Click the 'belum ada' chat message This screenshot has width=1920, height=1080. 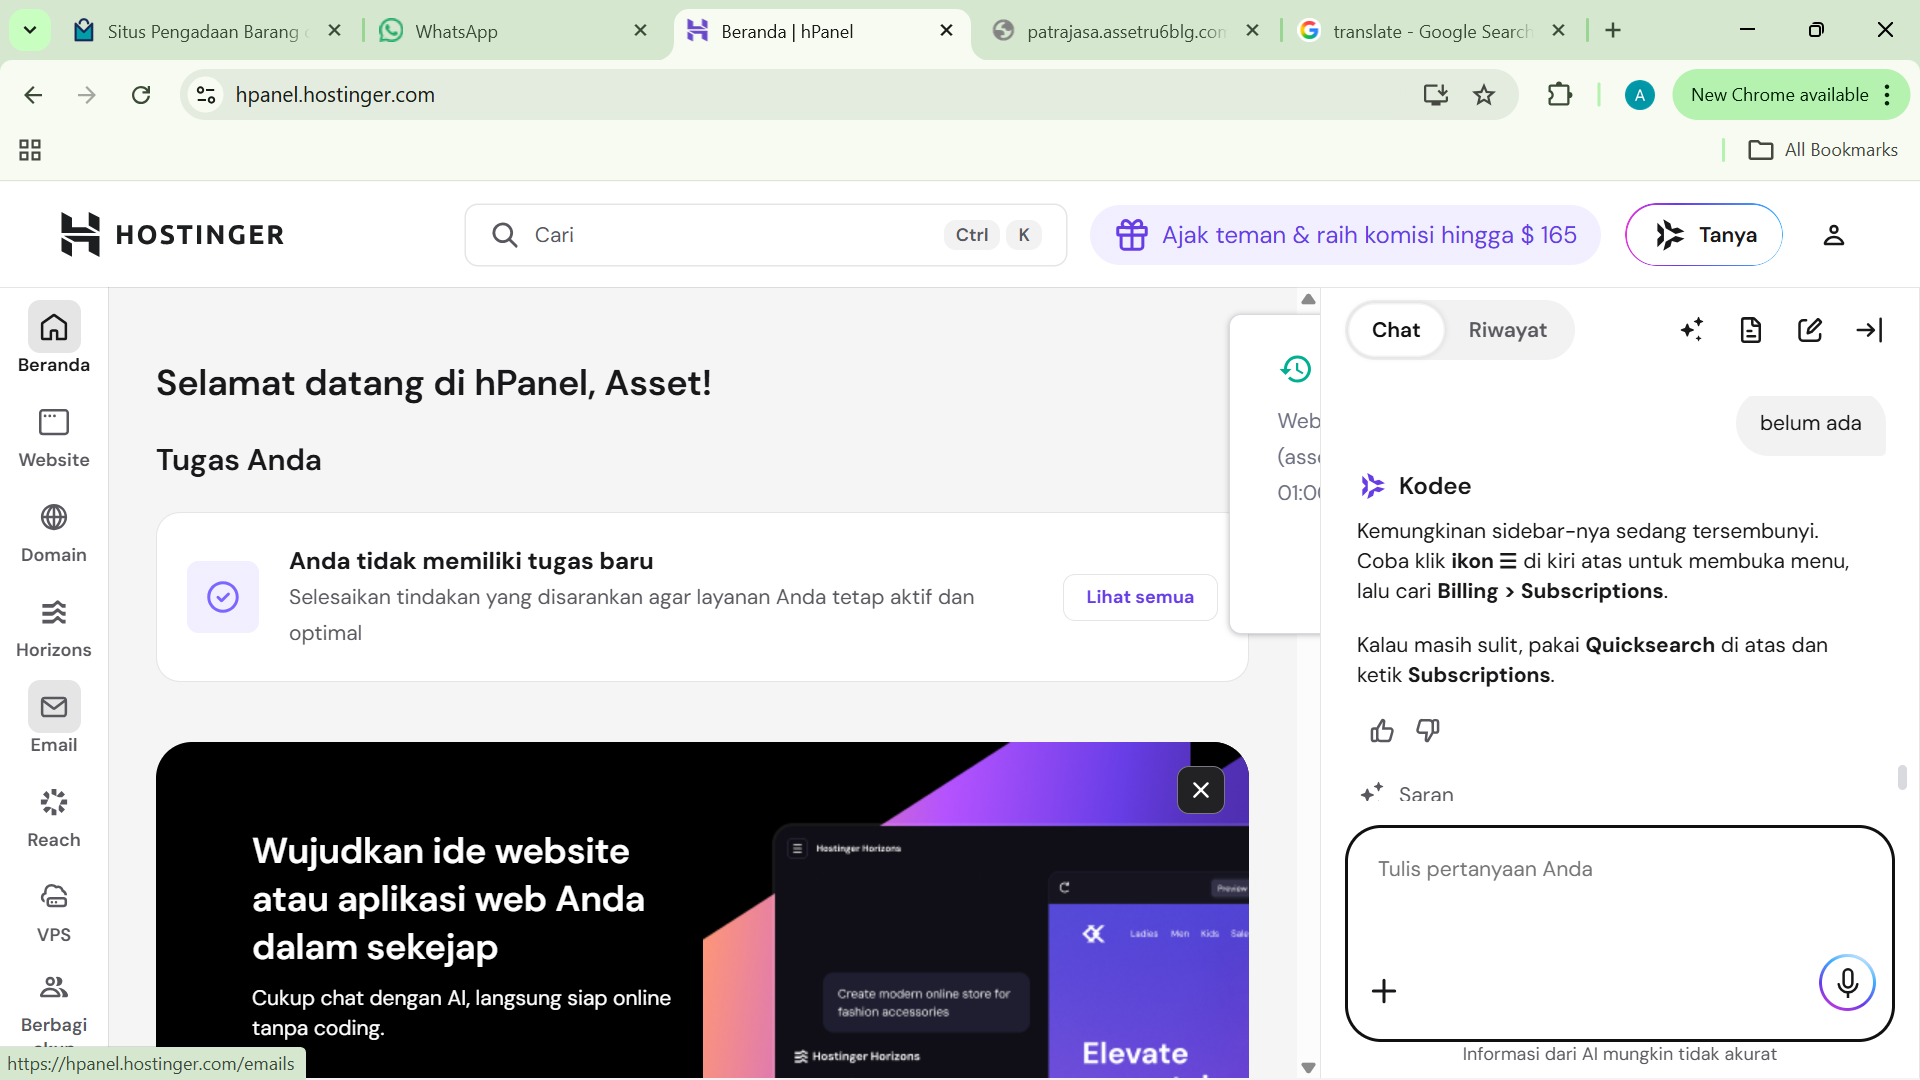[1810, 423]
